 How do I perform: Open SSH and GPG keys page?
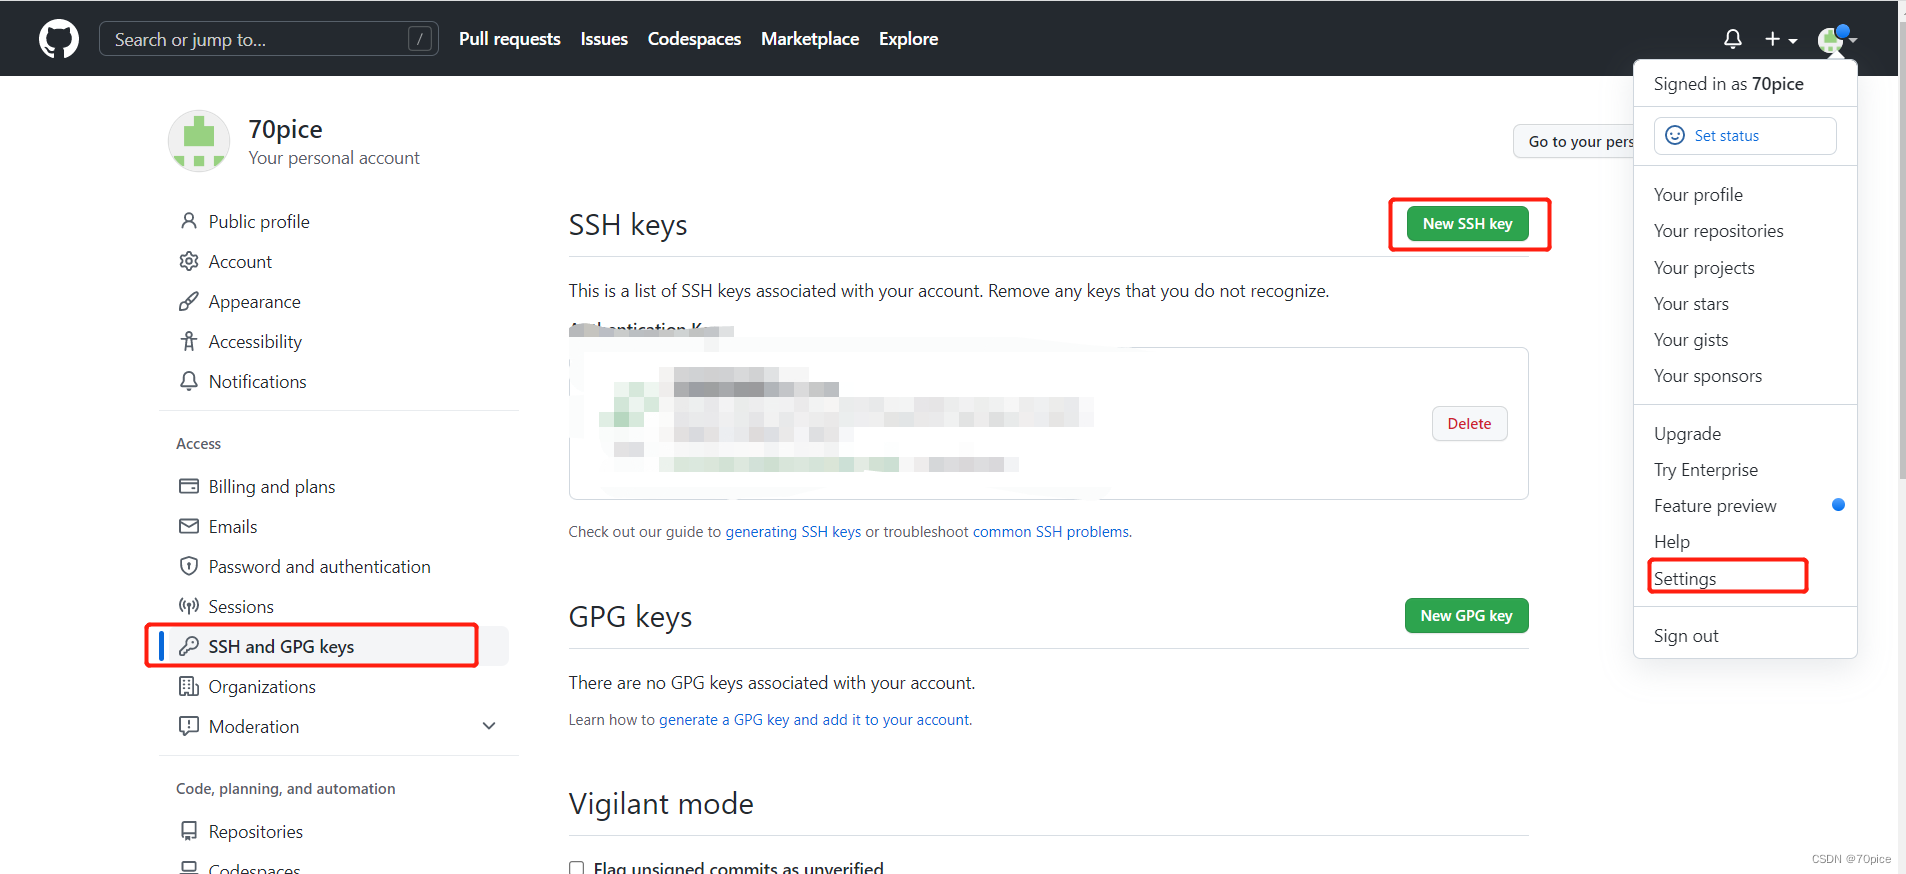coord(281,646)
